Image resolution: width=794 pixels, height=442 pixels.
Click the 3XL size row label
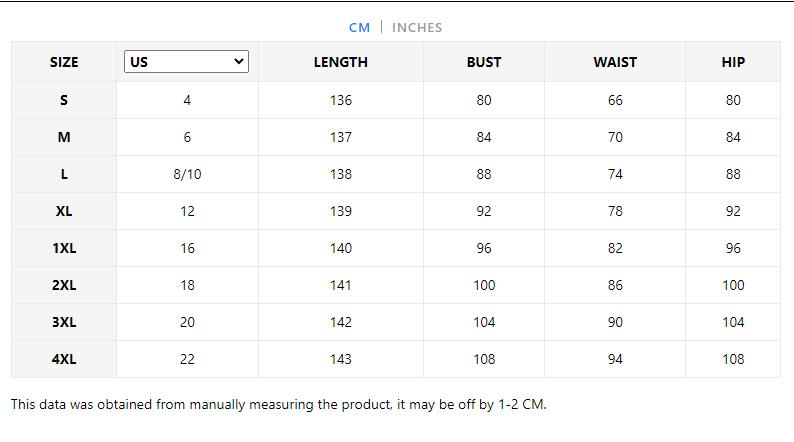pos(64,322)
